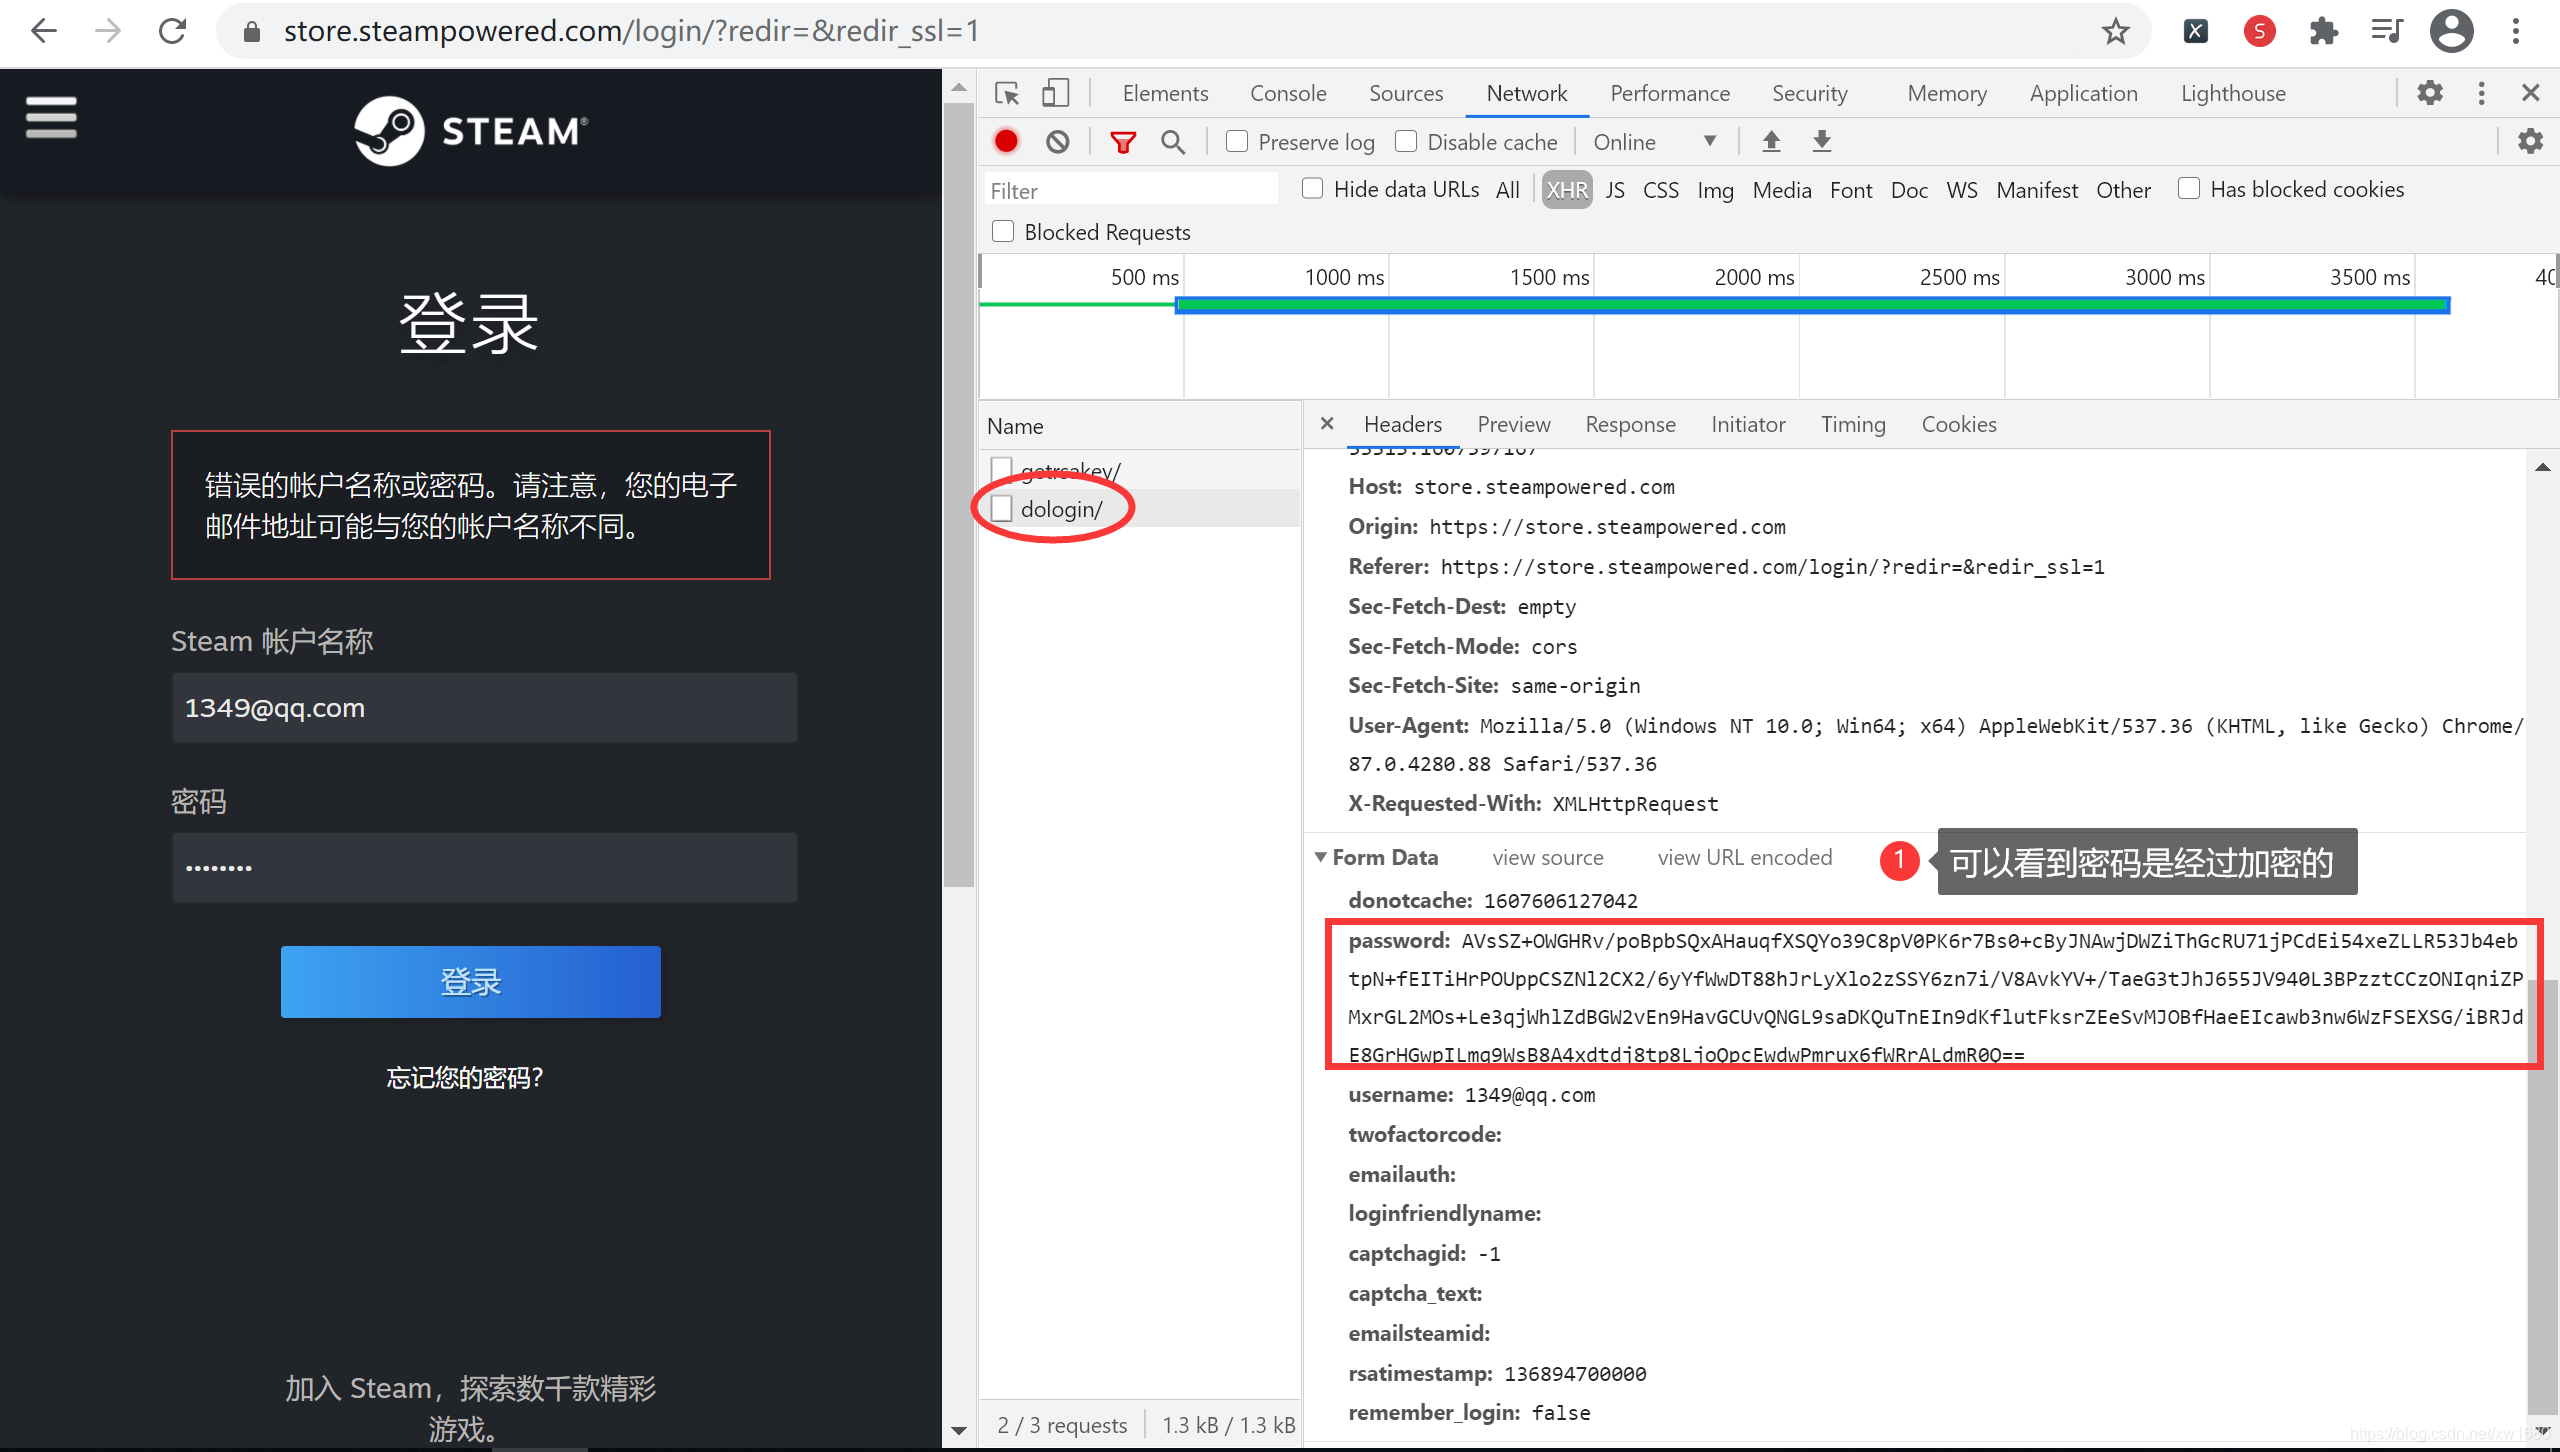Switch to the Preview tab
Viewport: 2560px width, 1452px height.
[1513, 424]
